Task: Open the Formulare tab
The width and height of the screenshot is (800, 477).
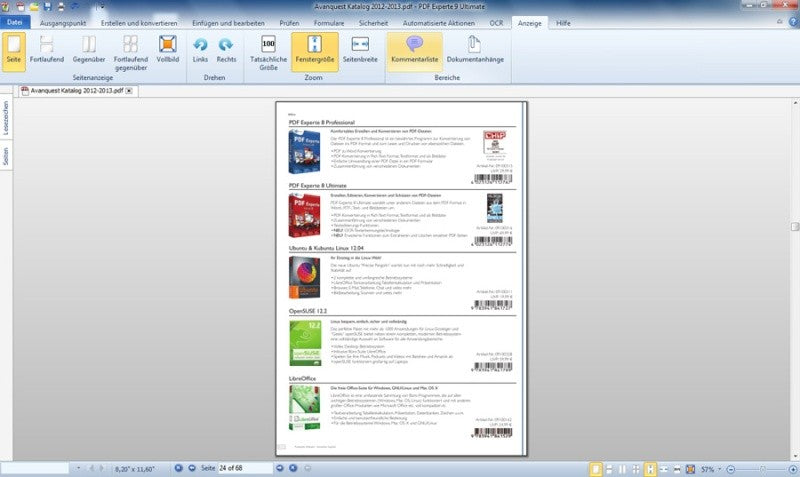Action: point(329,23)
